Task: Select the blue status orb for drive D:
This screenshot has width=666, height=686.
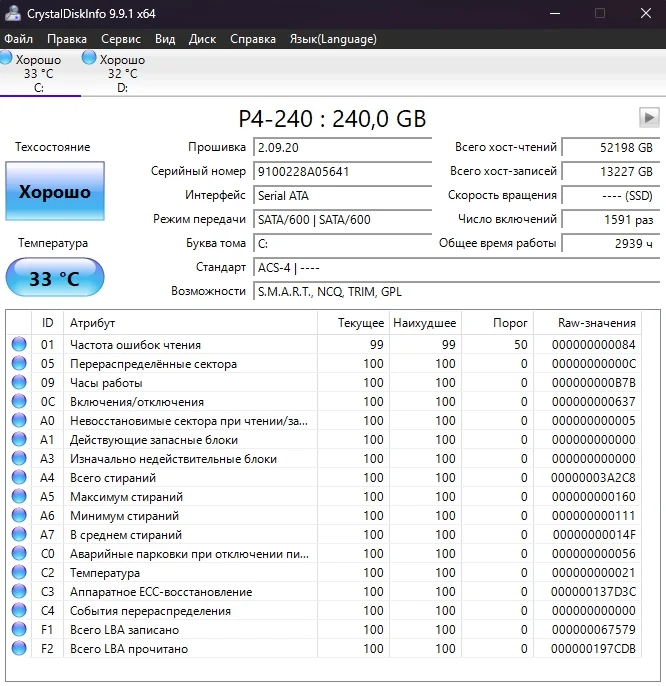Action: pyautogui.click(x=89, y=57)
